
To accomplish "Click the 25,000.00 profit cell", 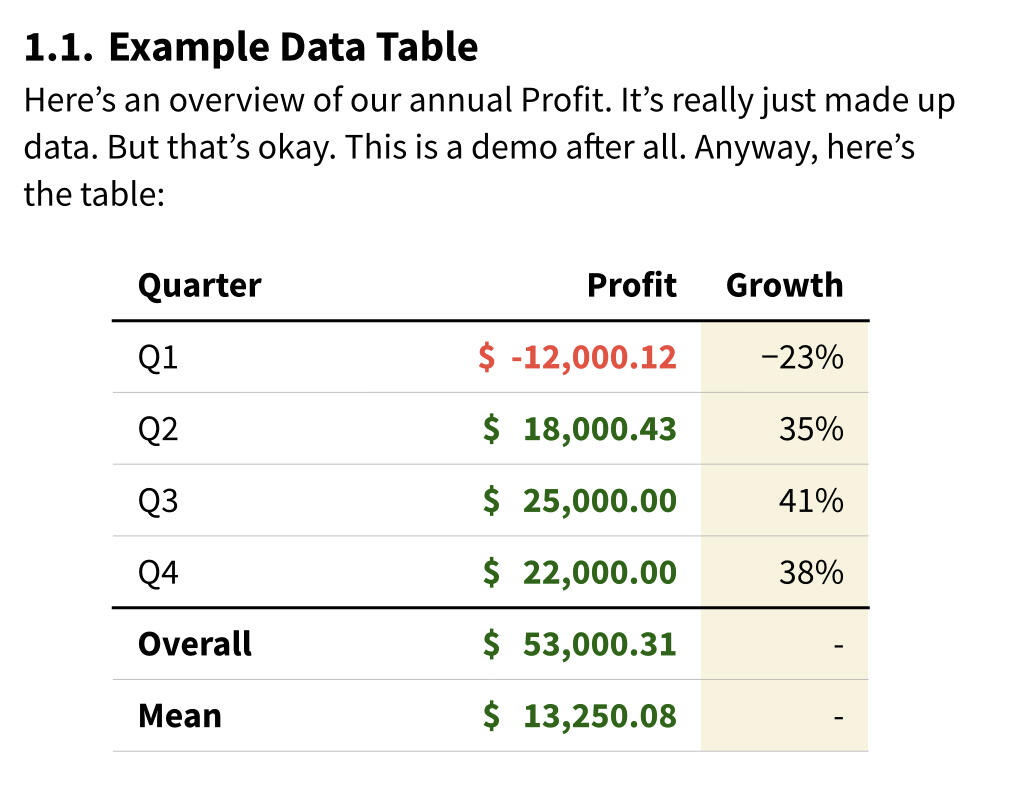I will pos(598,500).
